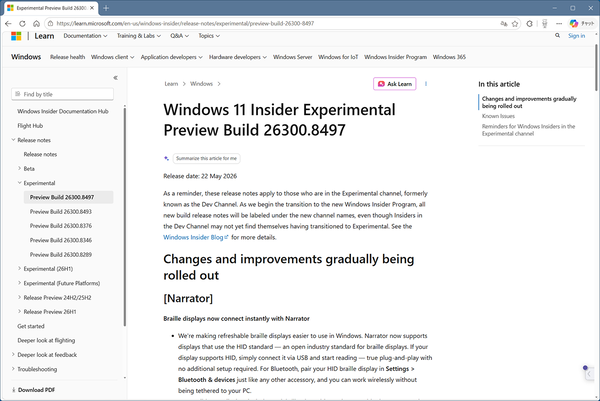Expand the Troubleshooting tree node
Viewport: 600px width, 401px height.
(13, 369)
